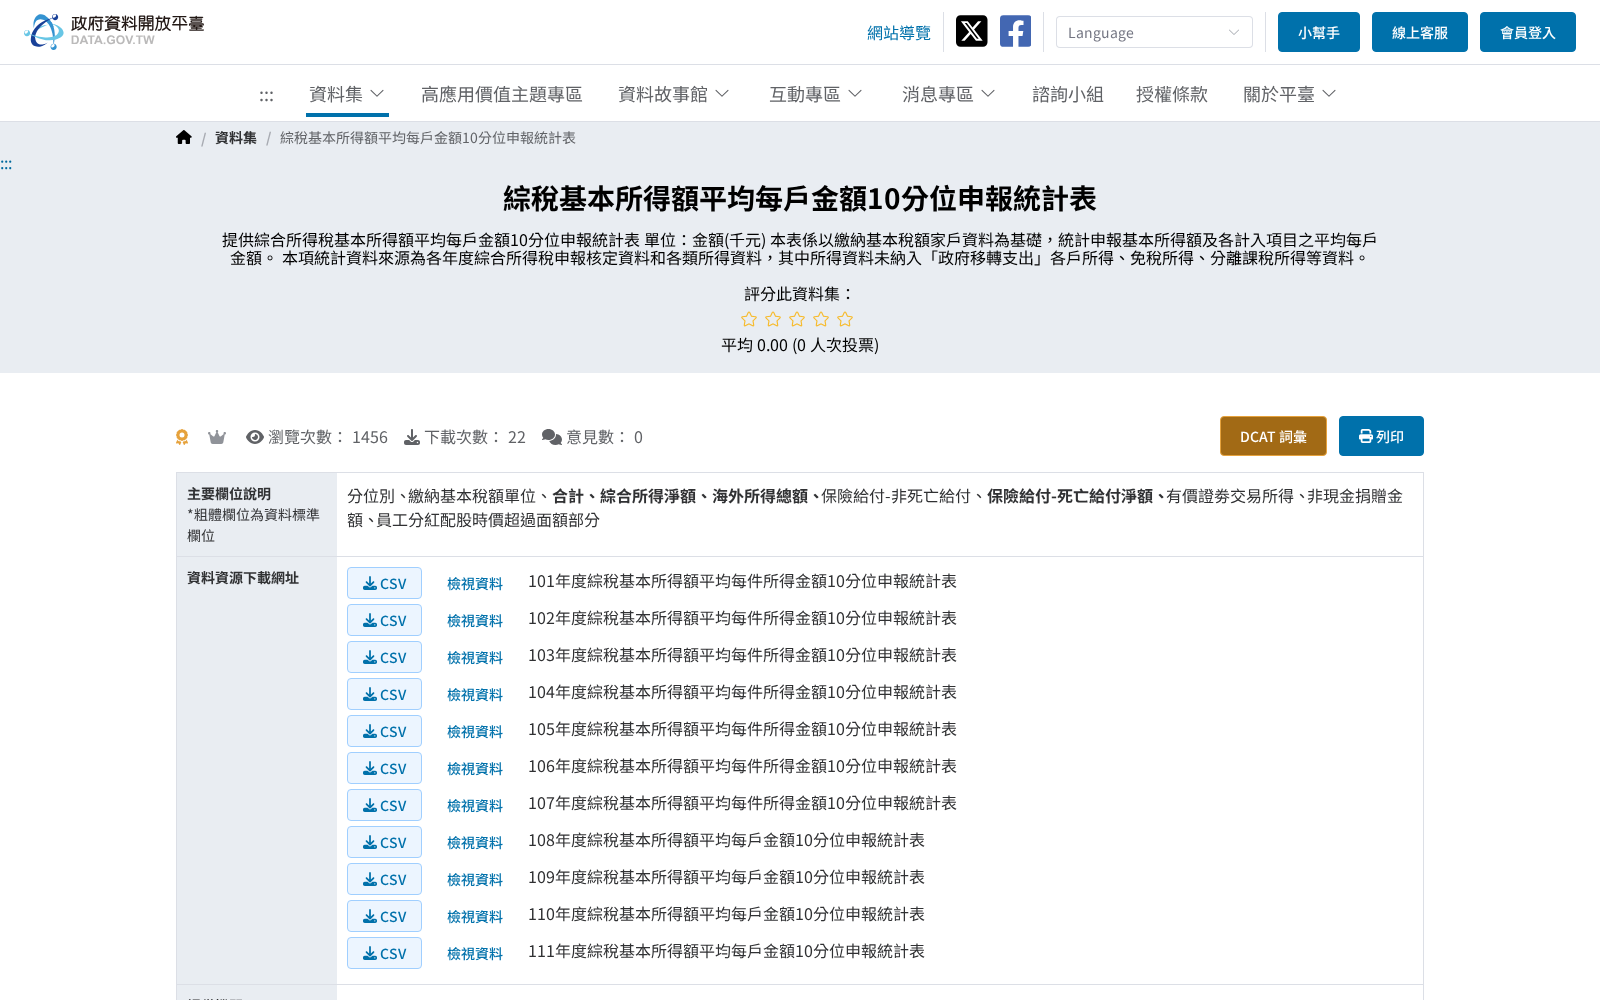This screenshot has width=1600, height=1000.
Task: Click the page title 綜稅基本所得額平均每戶金額10分位申報統計表
Action: point(800,199)
